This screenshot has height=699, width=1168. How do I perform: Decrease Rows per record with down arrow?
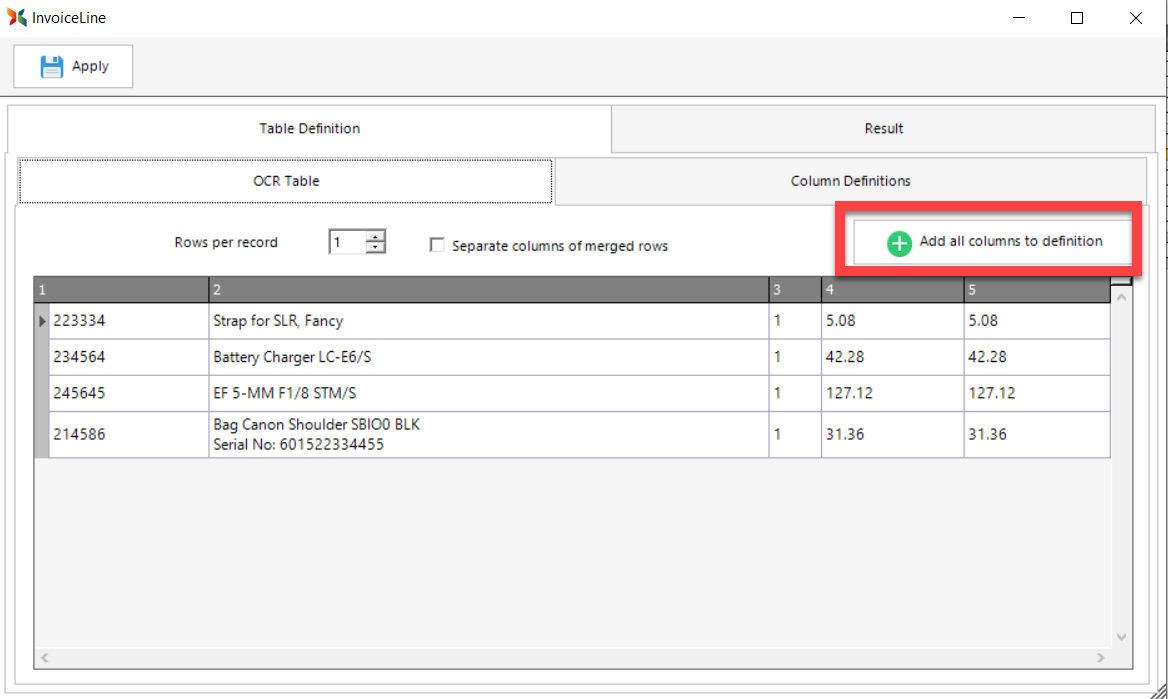point(375,248)
